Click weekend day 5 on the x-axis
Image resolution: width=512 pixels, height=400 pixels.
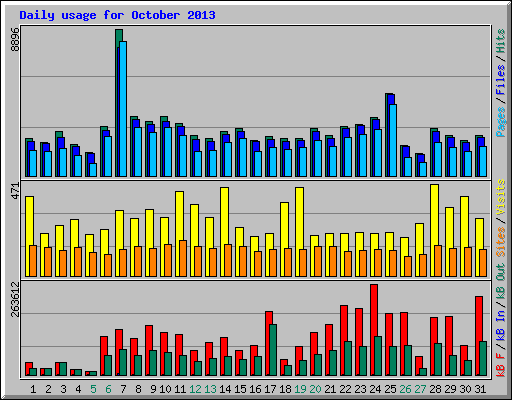[x=93, y=389]
